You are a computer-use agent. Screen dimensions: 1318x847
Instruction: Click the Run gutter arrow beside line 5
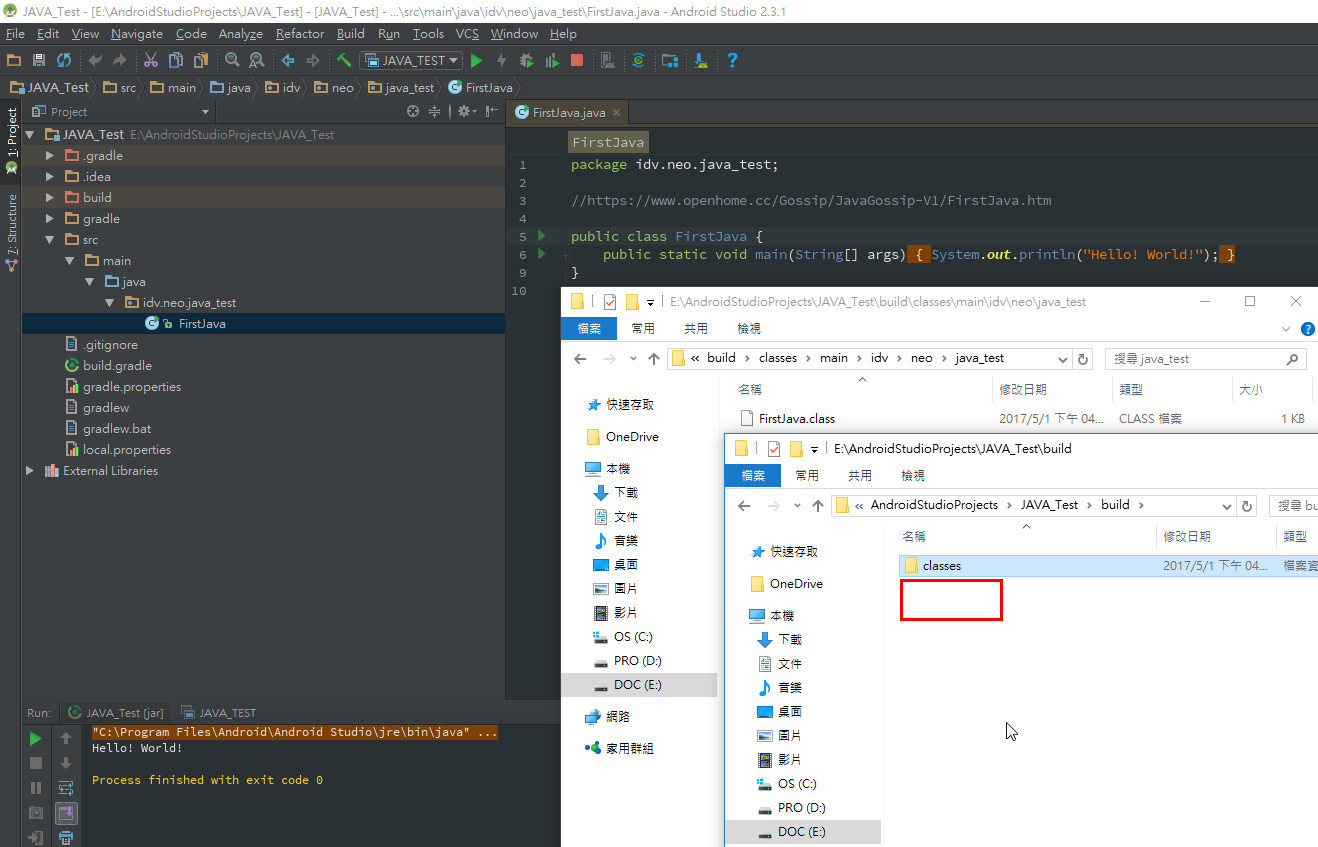(x=542, y=236)
